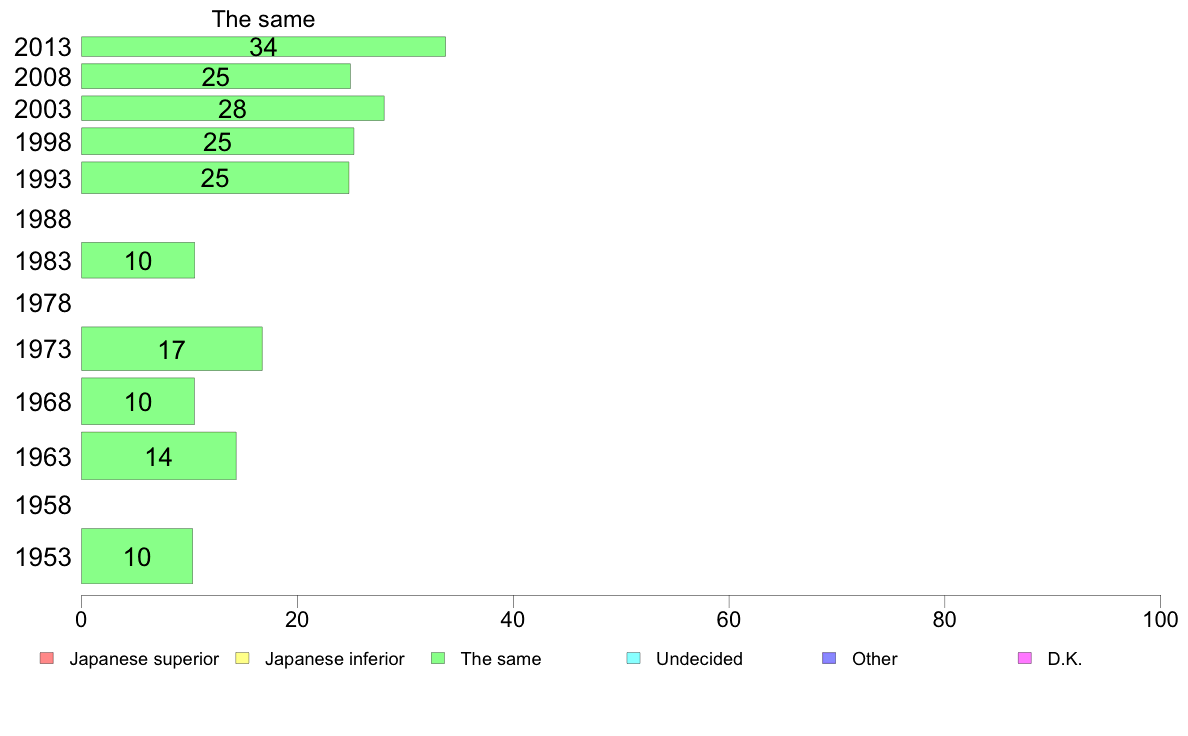Select the 1963 bar showing 14
Screen dimensions: 1188x736
[158, 456]
